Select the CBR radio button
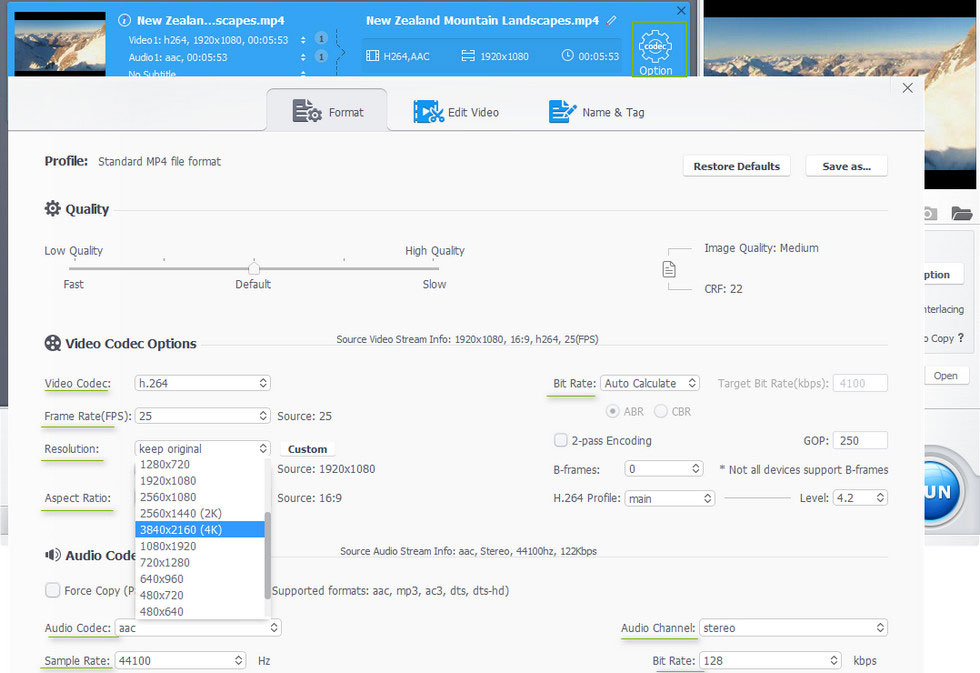Viewport: 980px width, 673px height. coord(661,411)
